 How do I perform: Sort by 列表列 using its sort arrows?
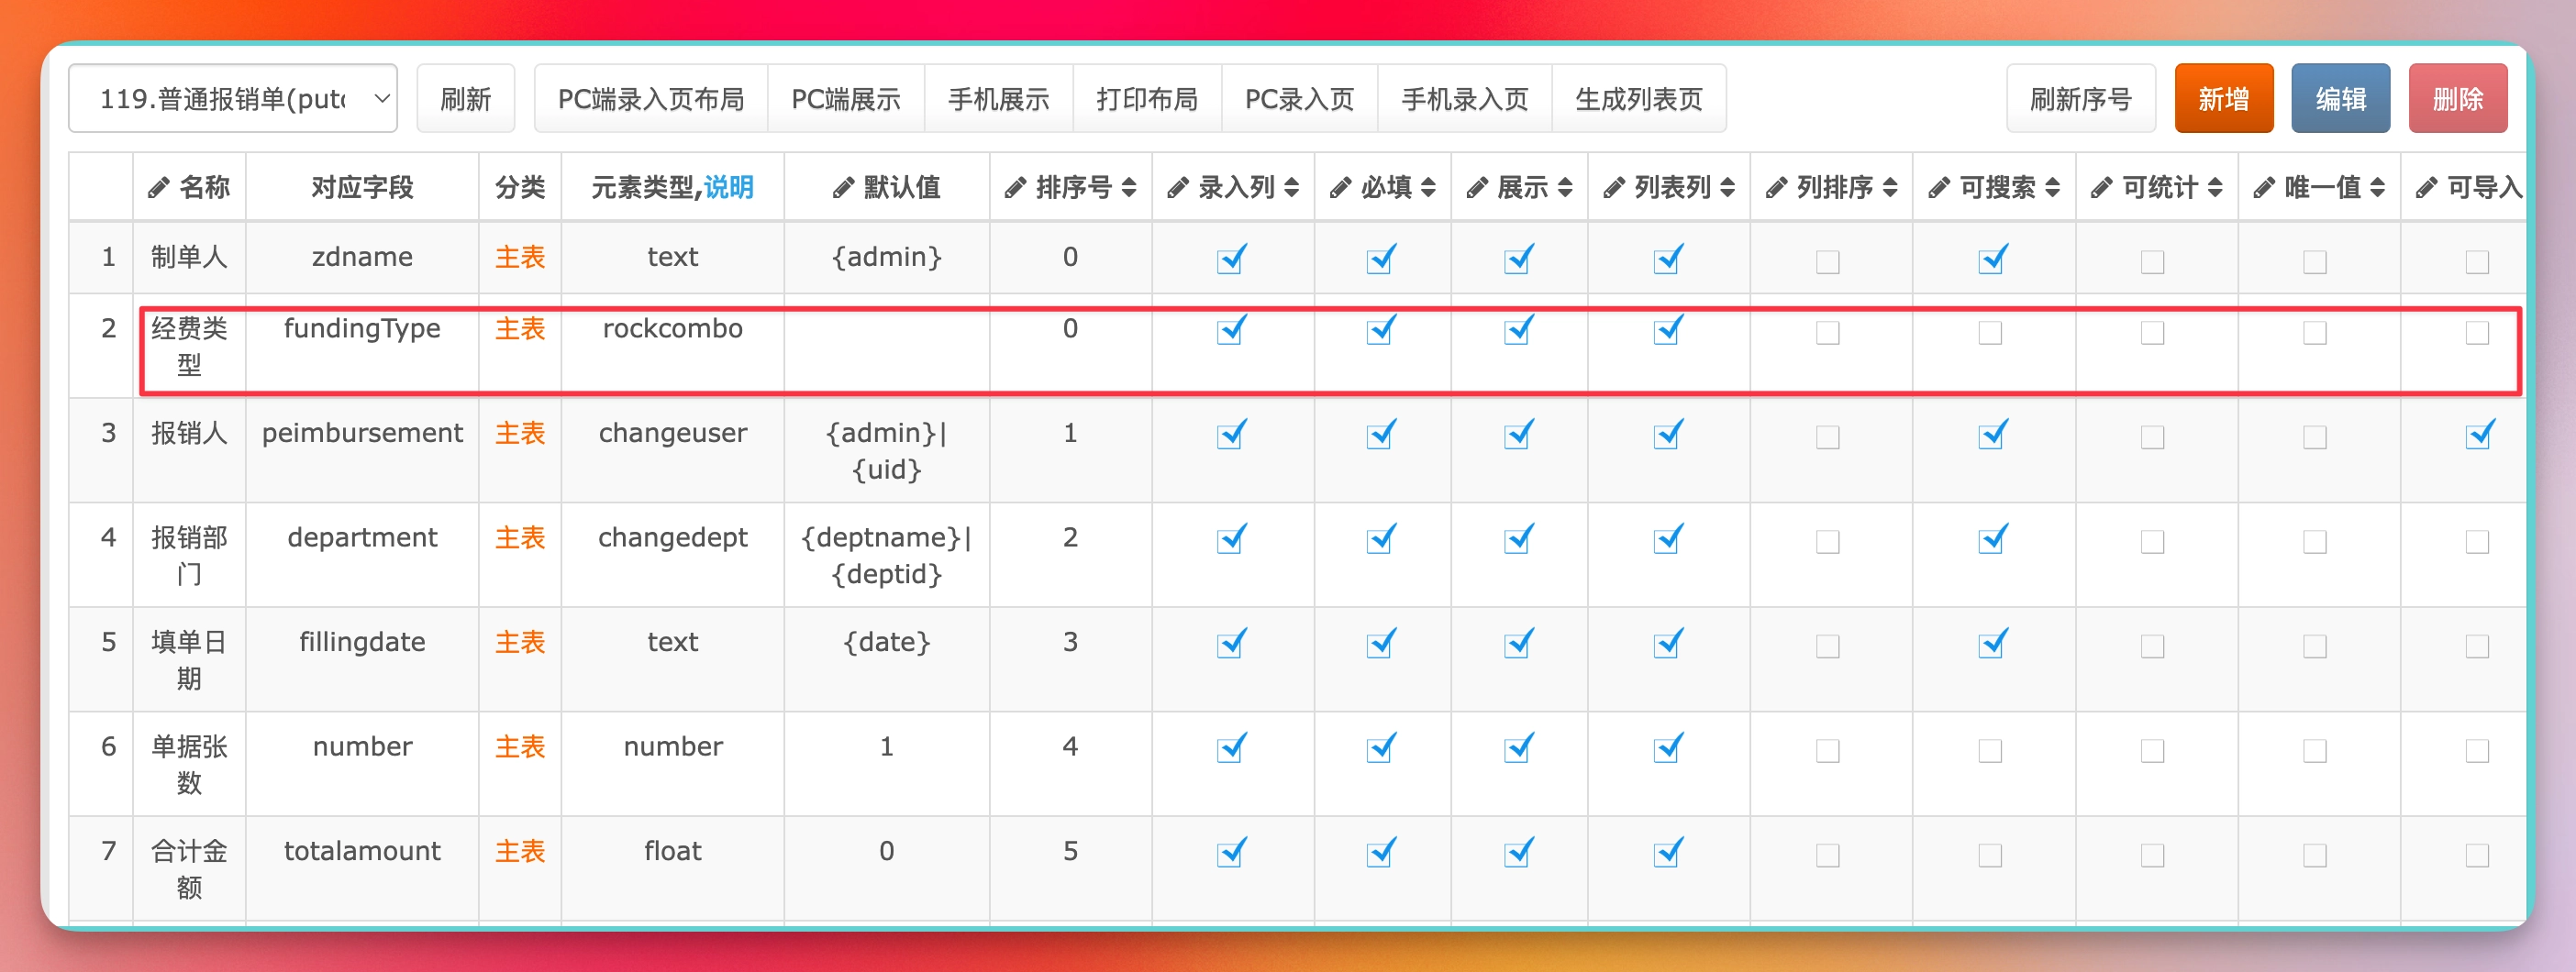[x=1727, y=187]
